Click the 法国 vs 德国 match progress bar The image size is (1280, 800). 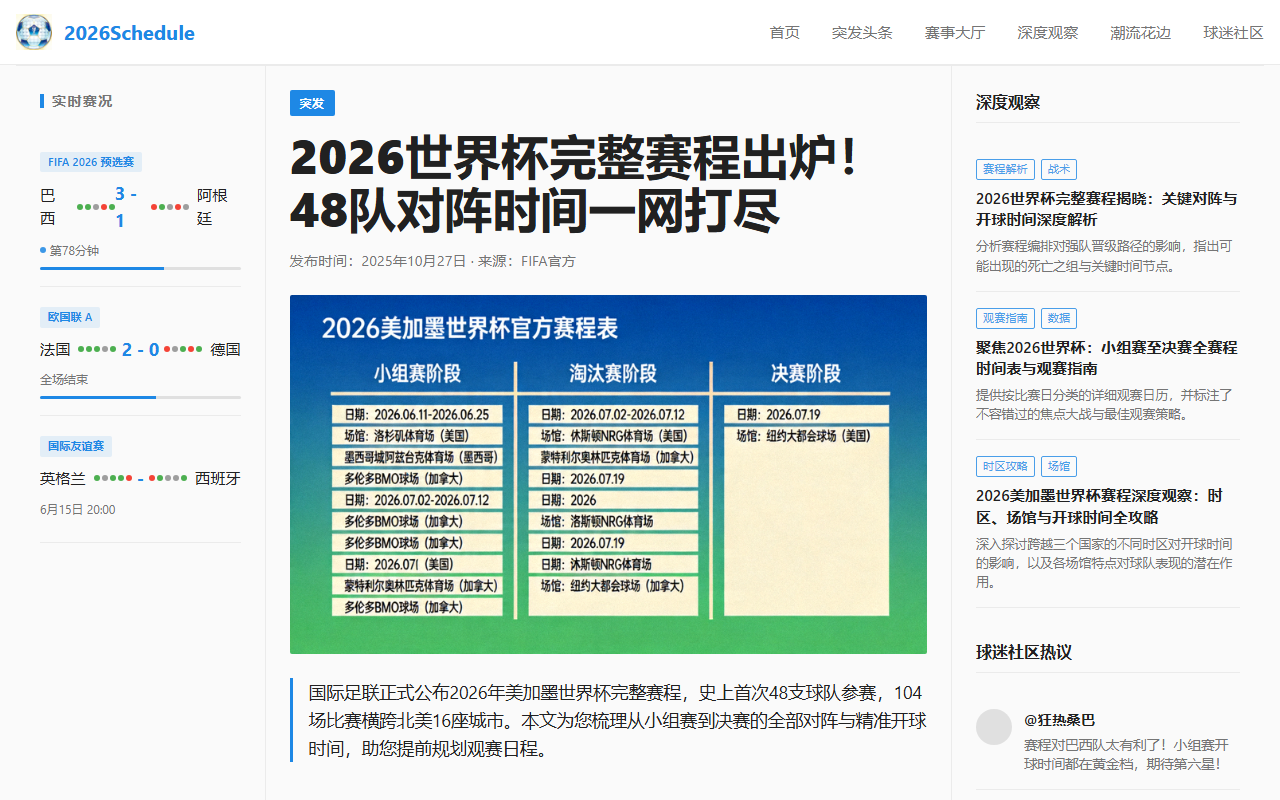(140, 397)
